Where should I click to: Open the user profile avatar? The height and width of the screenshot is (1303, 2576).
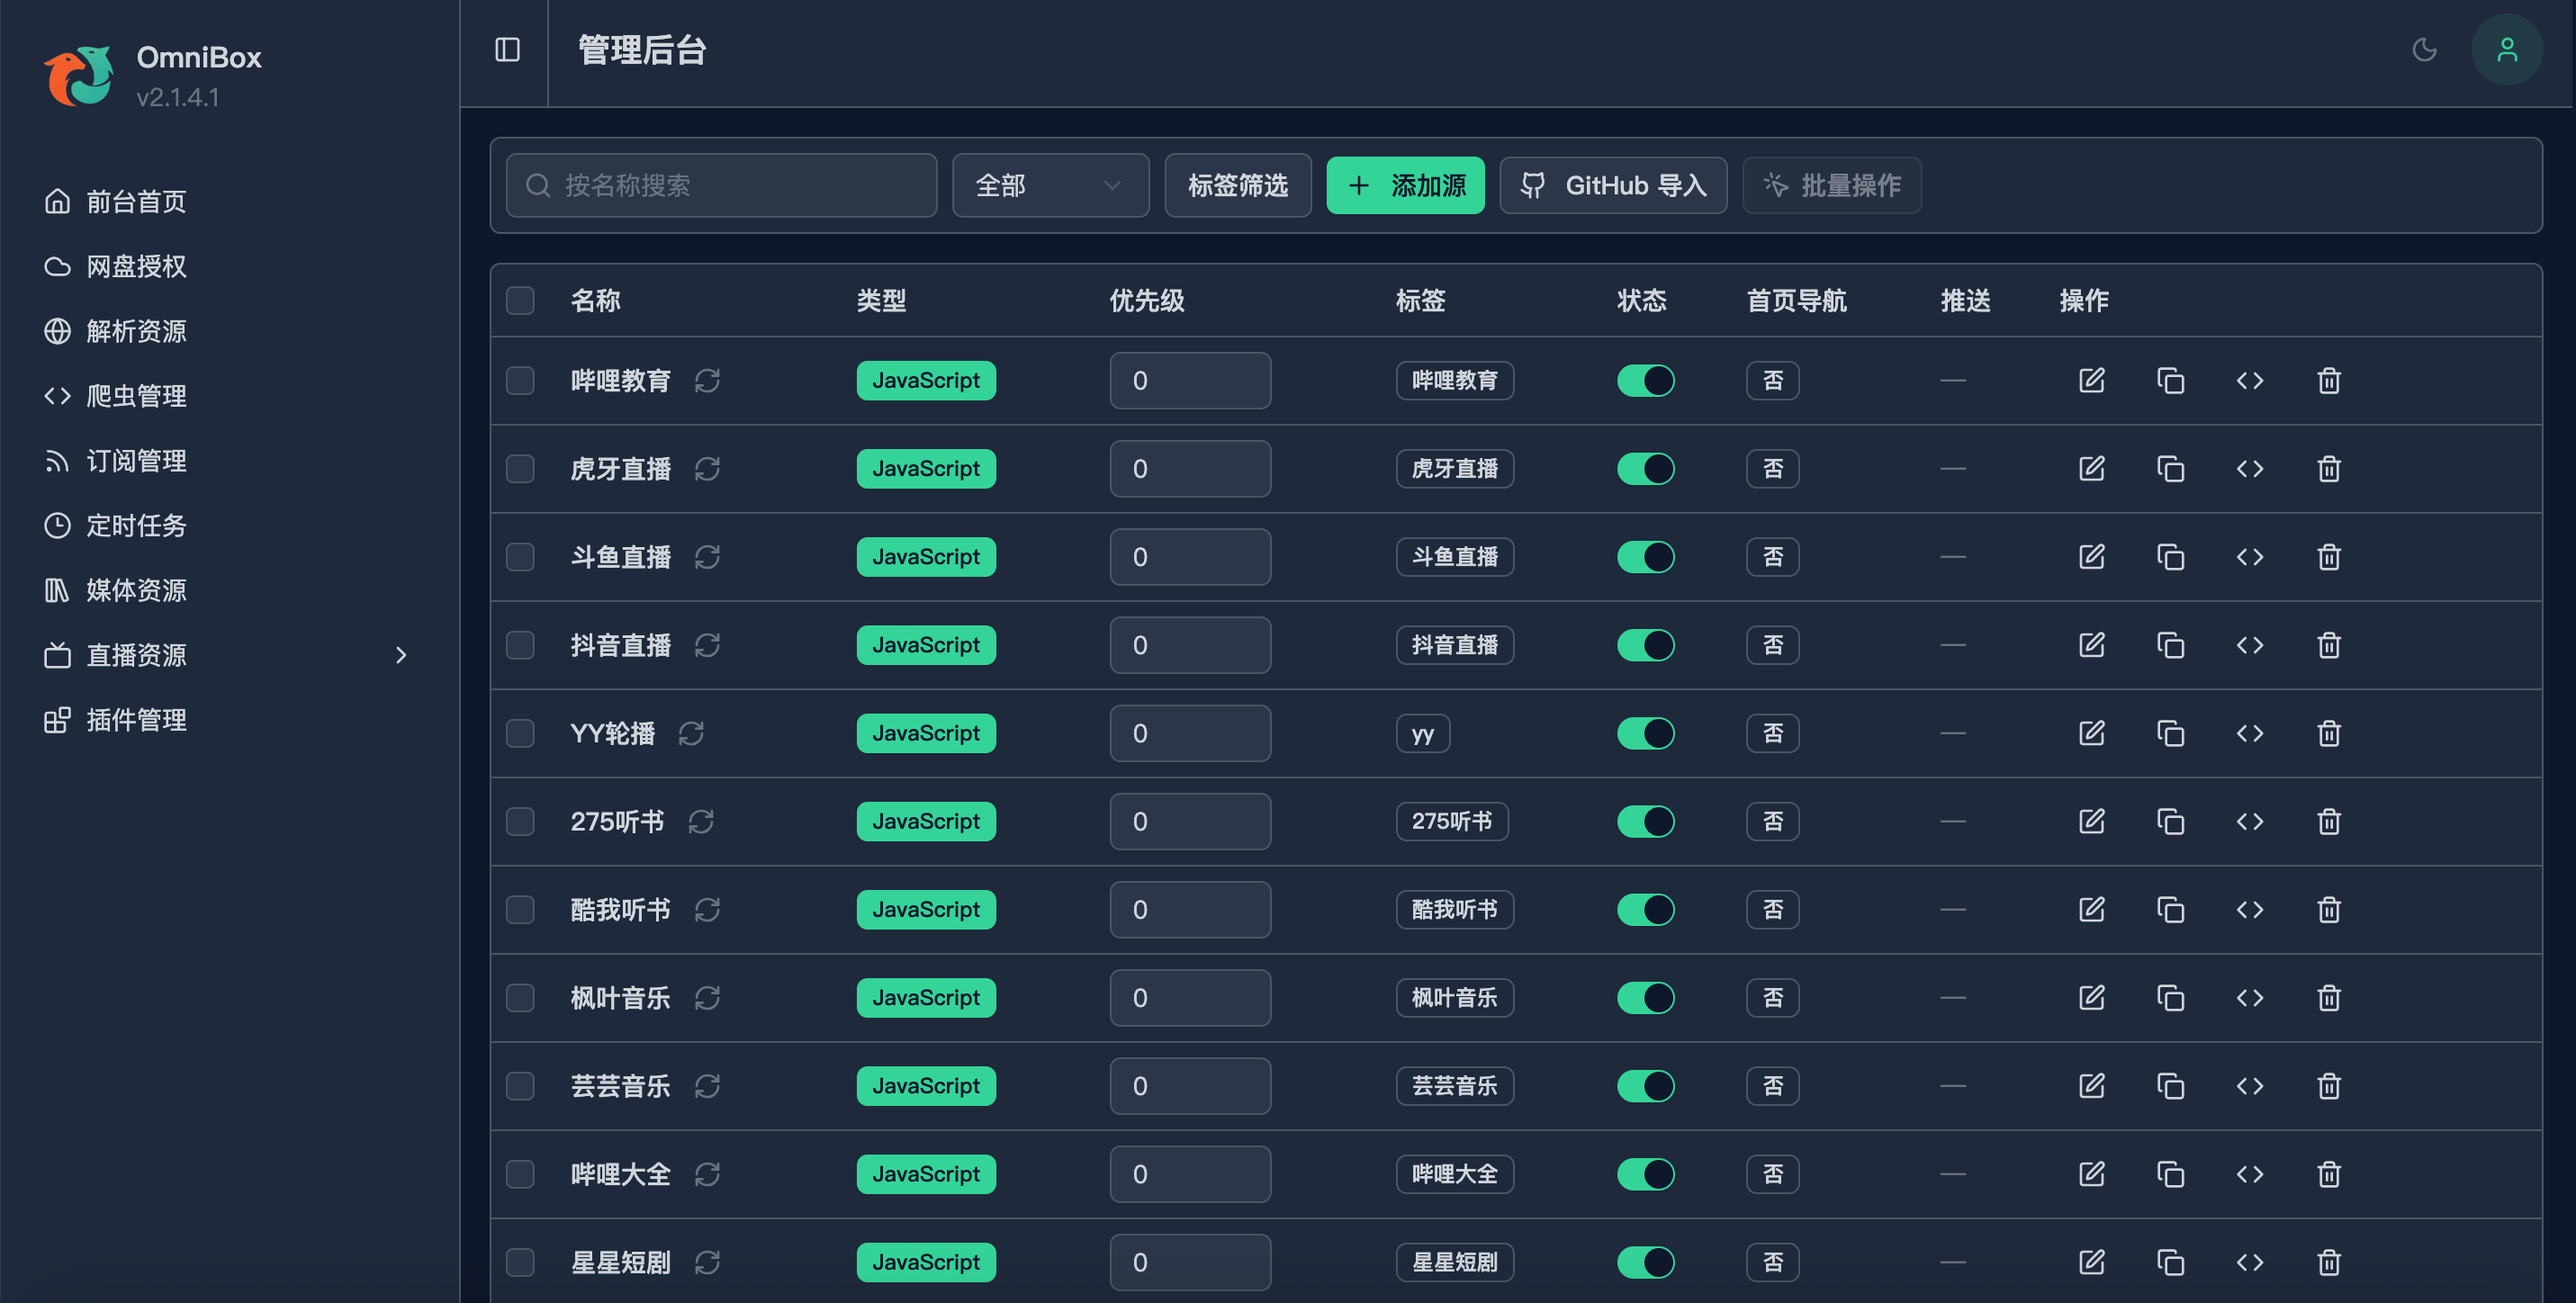[2506, 50]
